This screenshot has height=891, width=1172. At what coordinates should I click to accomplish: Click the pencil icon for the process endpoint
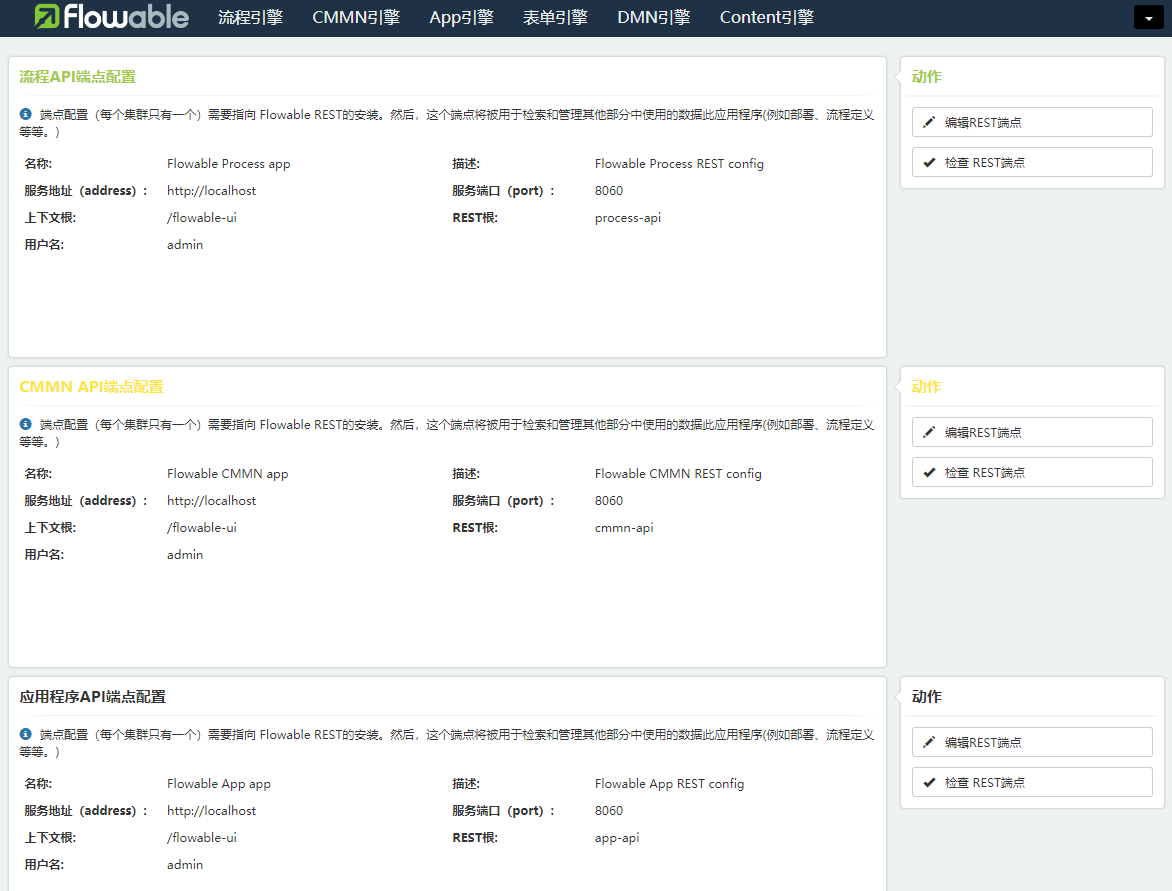point(929,122)
